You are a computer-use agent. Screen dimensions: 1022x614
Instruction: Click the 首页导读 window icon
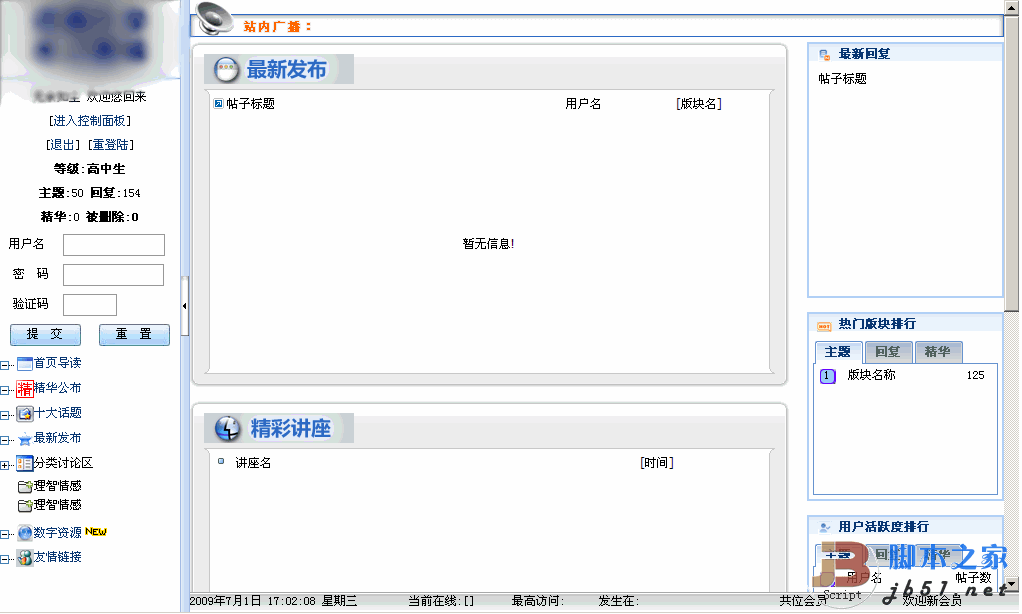coord(25,363)
